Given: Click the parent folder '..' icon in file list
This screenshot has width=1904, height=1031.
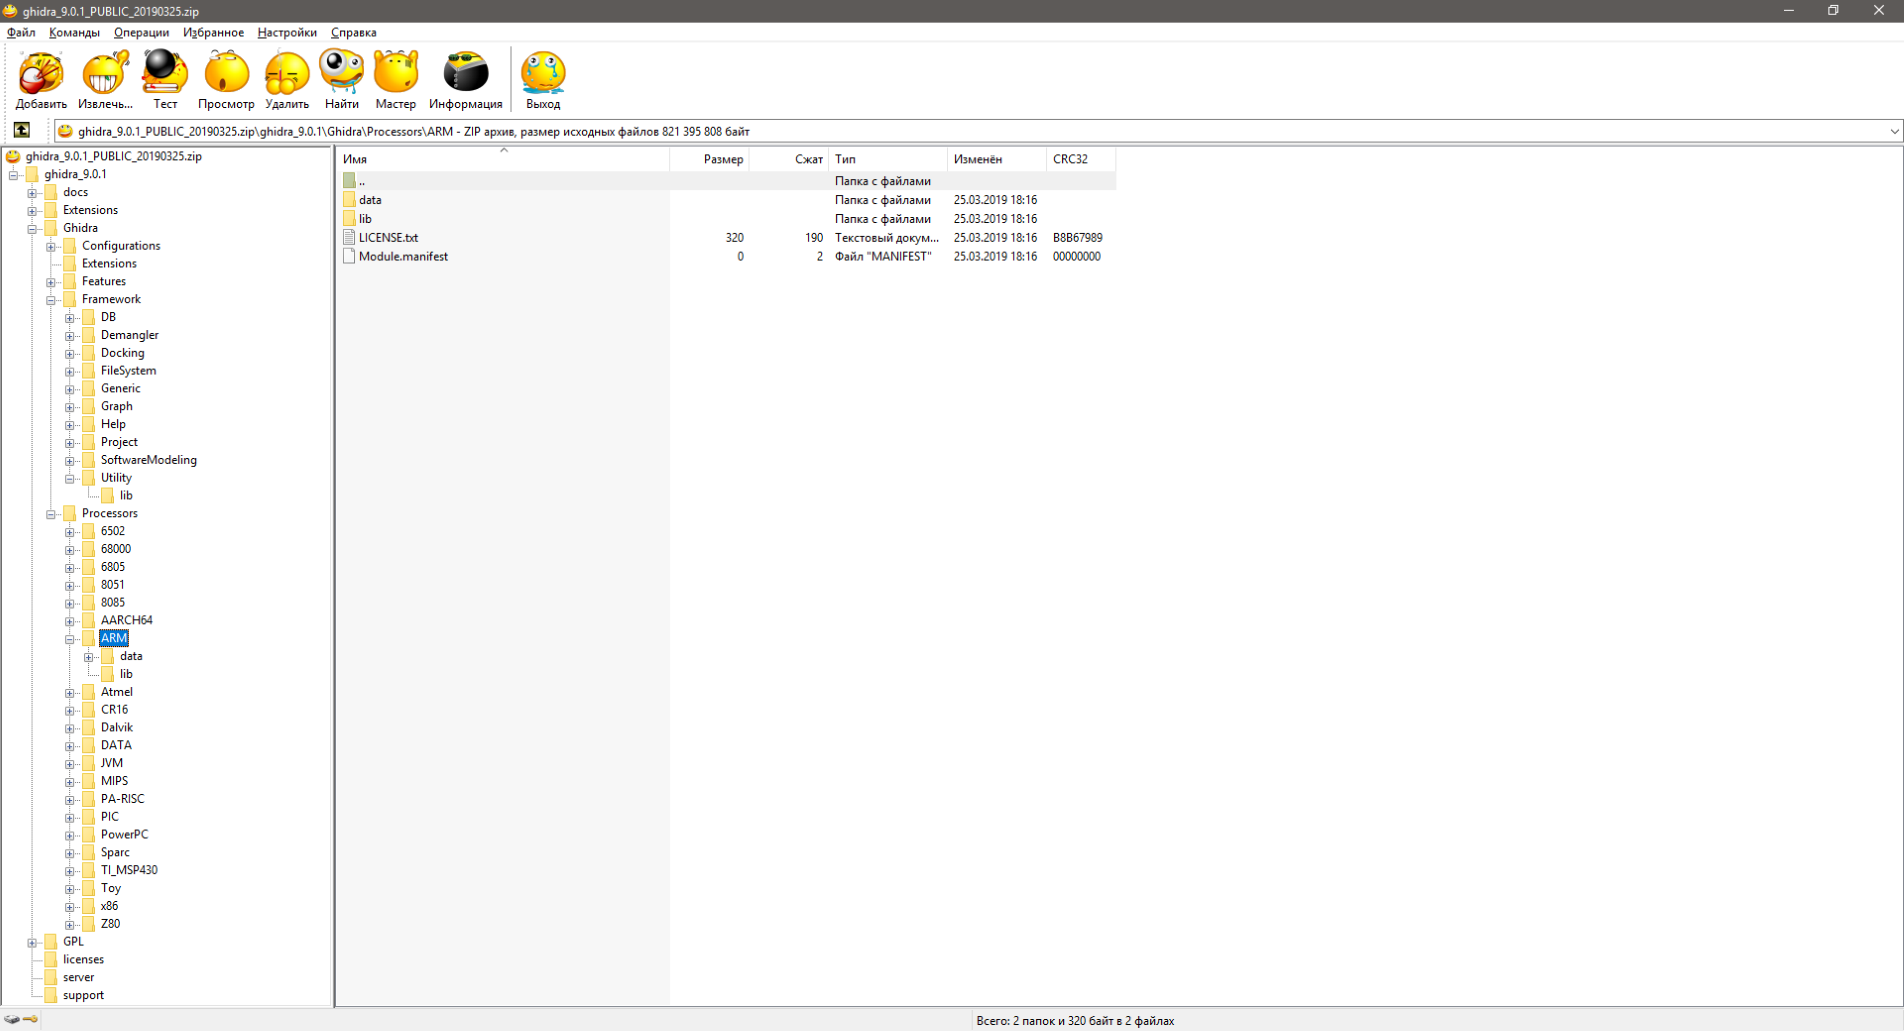Looking at the screenshot, I should (349, 181).
